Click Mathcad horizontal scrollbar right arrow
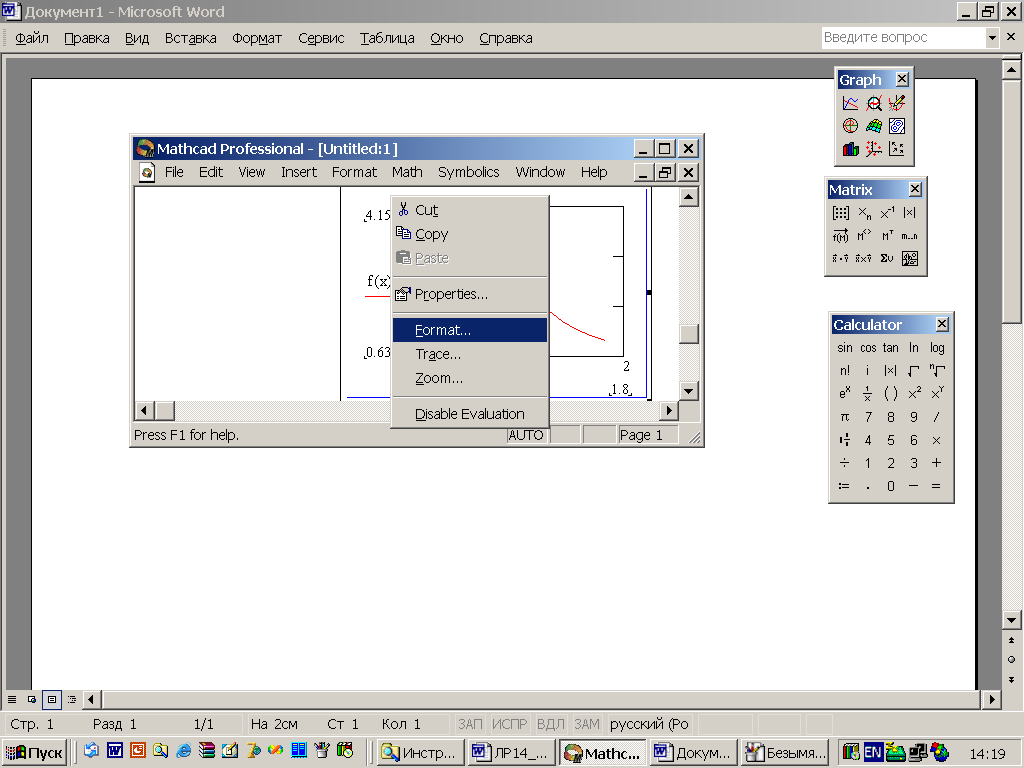 pyautogui.click(x=668, y=411)
